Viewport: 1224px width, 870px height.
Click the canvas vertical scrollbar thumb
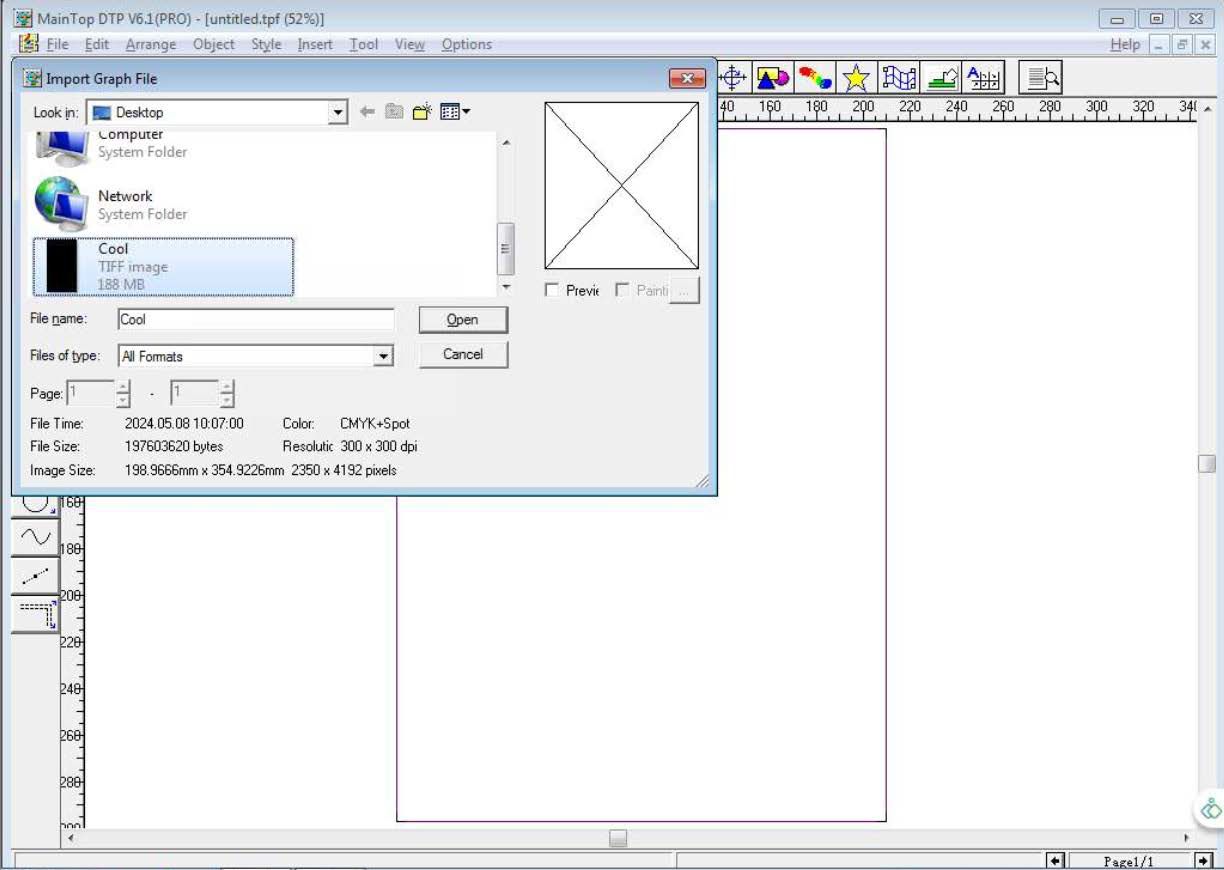point(1207,463)
